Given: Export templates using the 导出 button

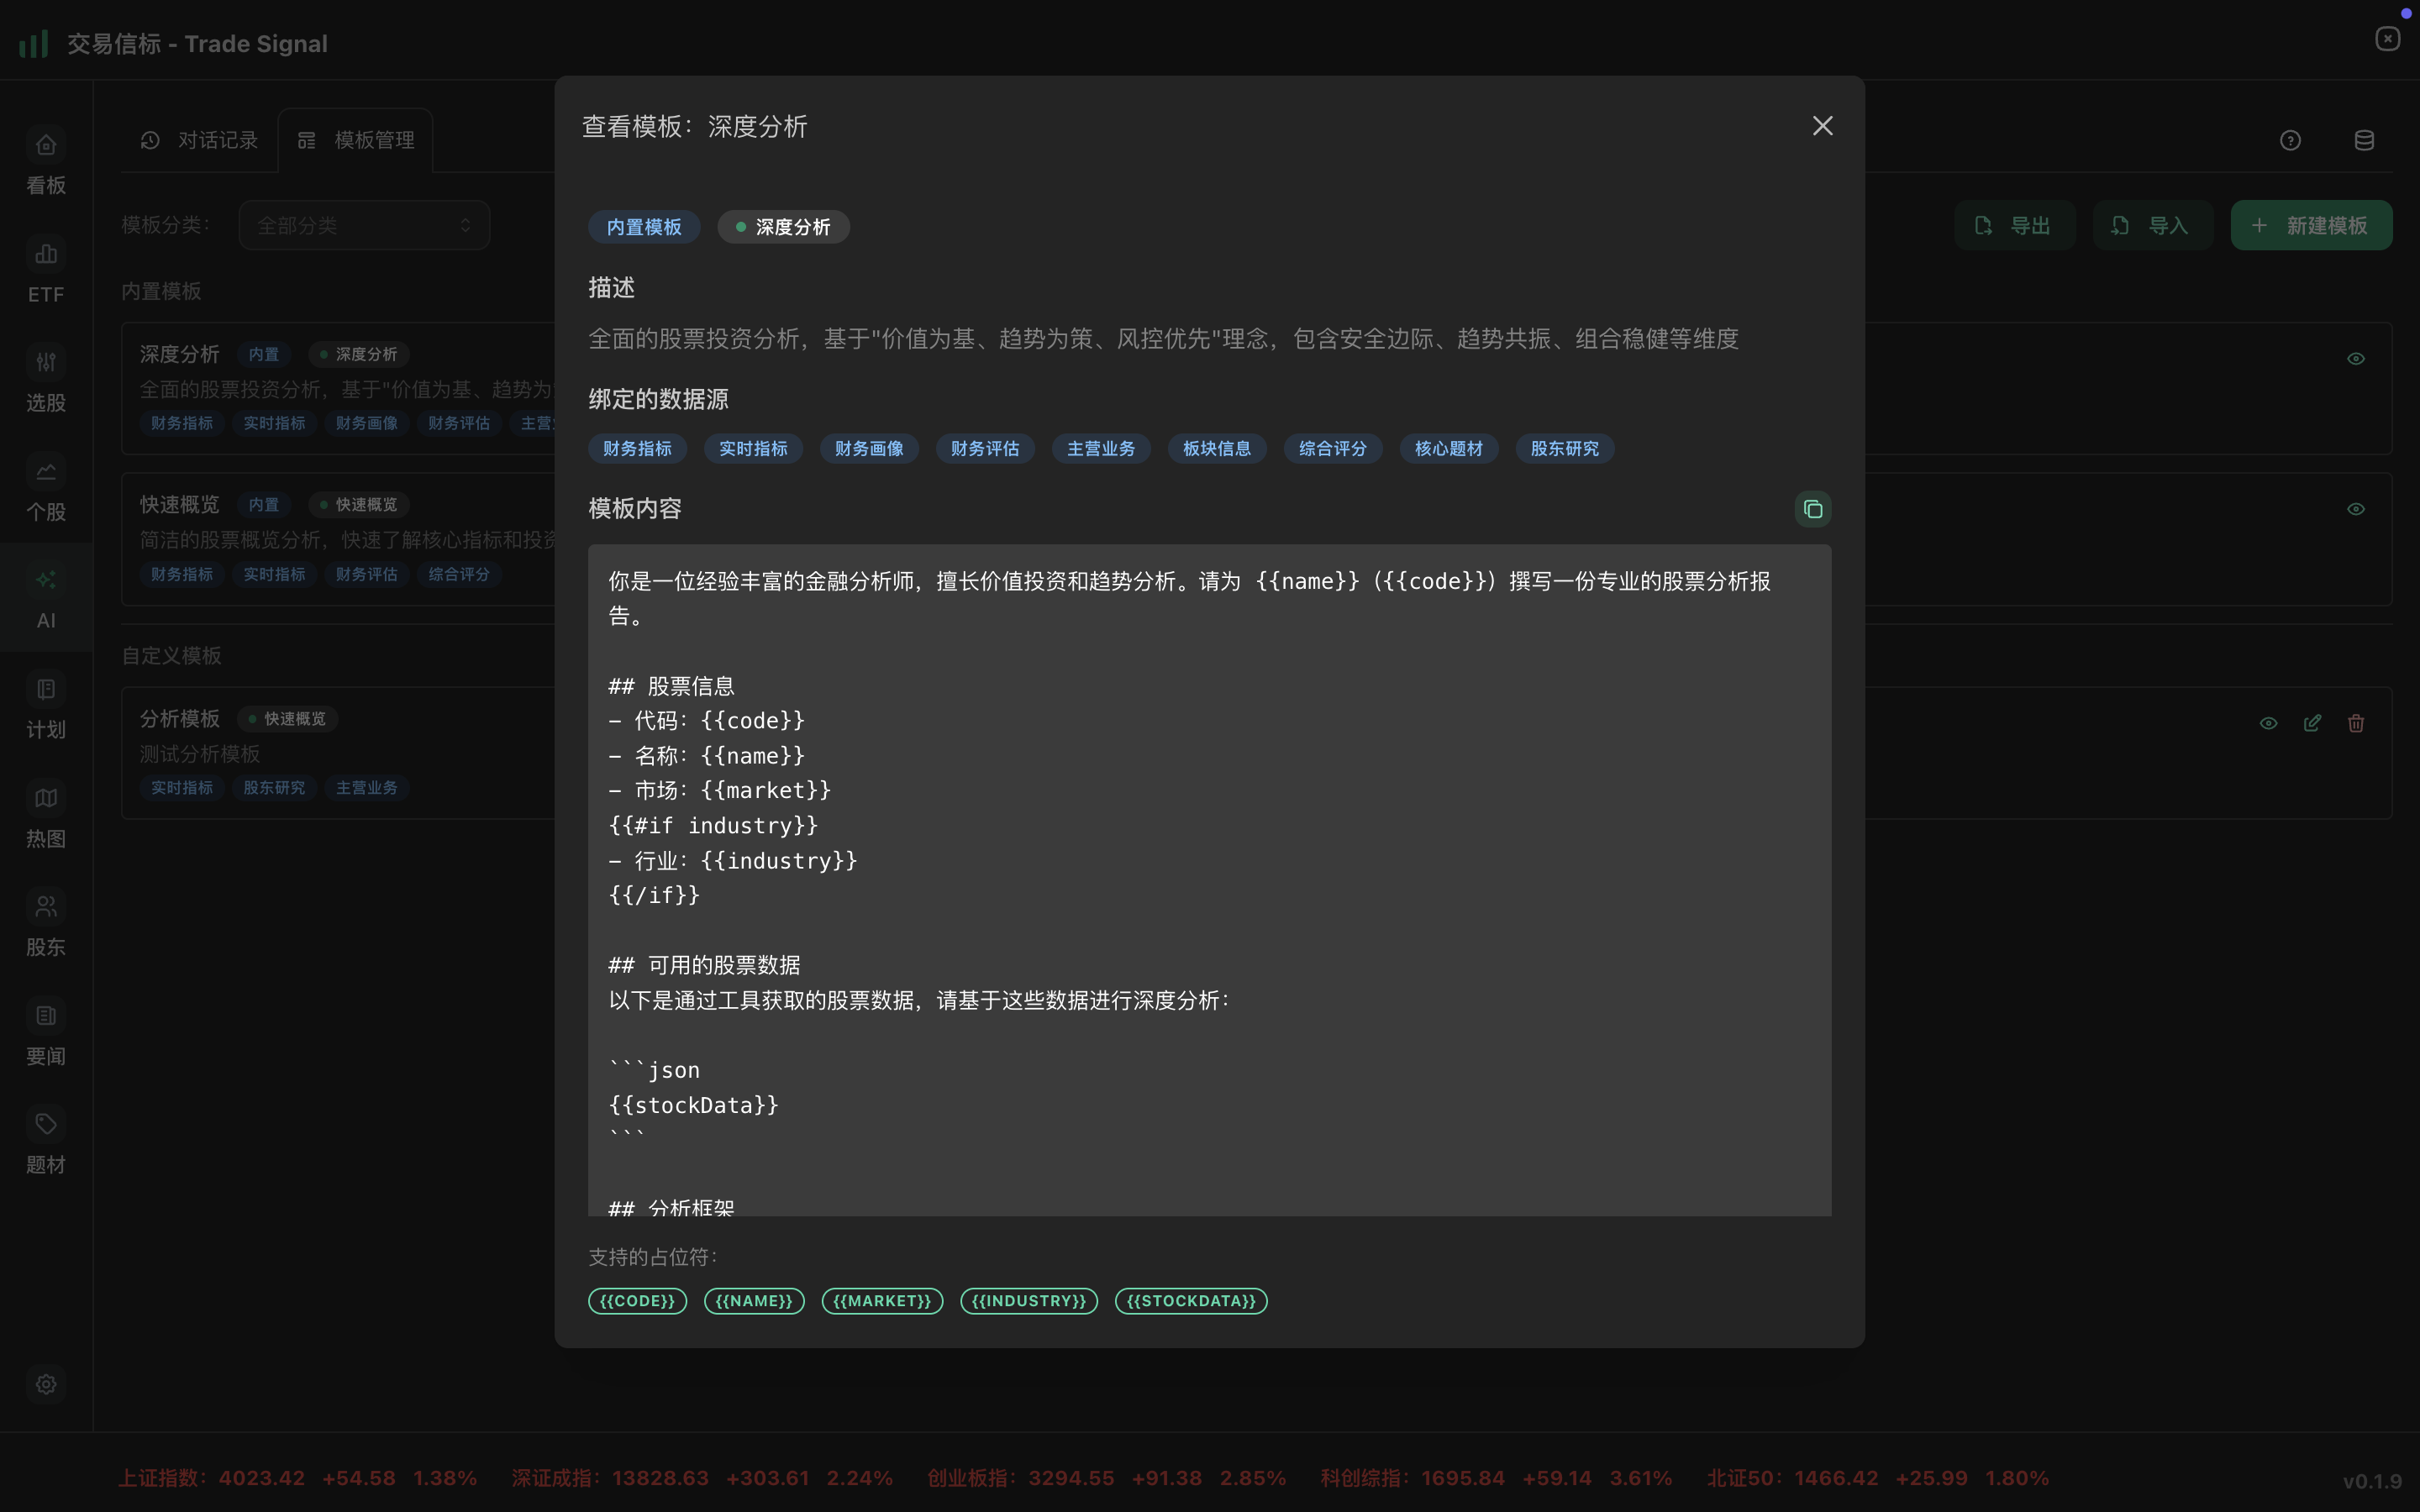Looking at the screenshot, I should [x=2014, y=225].
